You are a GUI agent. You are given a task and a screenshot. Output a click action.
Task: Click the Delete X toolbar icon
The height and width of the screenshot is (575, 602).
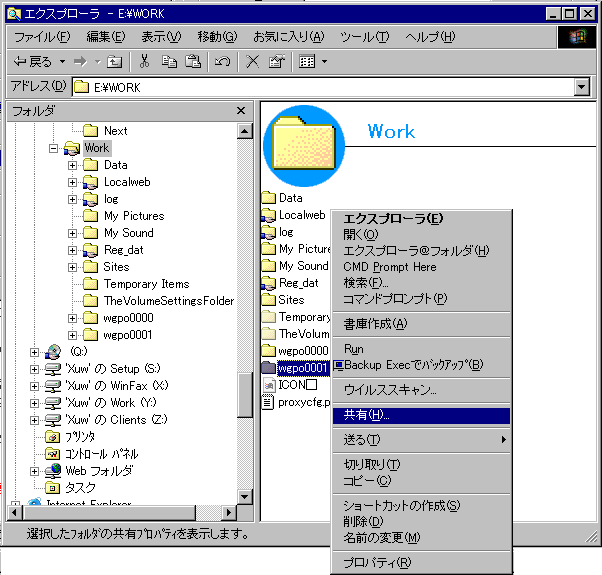[252, 62]
